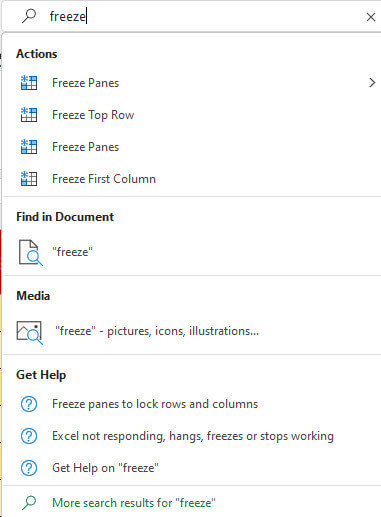The image size is (381, 517).
Task: Open Get Help on "freeze"
Action: (190, 468)
